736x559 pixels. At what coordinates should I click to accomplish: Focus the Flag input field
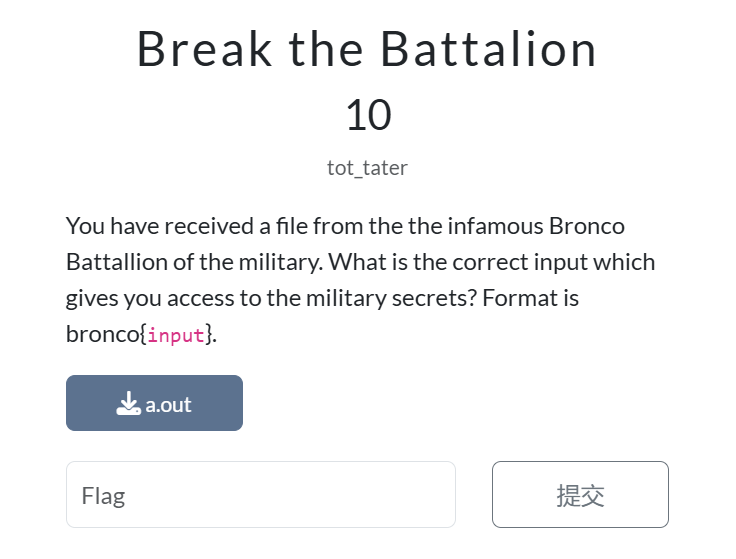click(260, 494)
